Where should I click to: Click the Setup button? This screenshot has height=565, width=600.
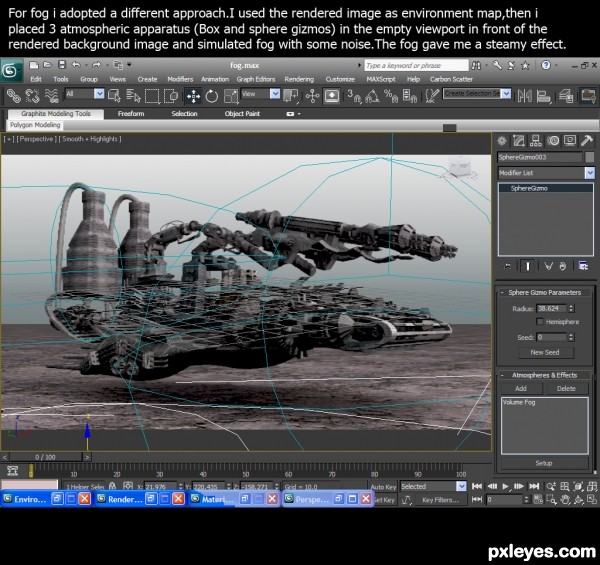coord(544,463)
